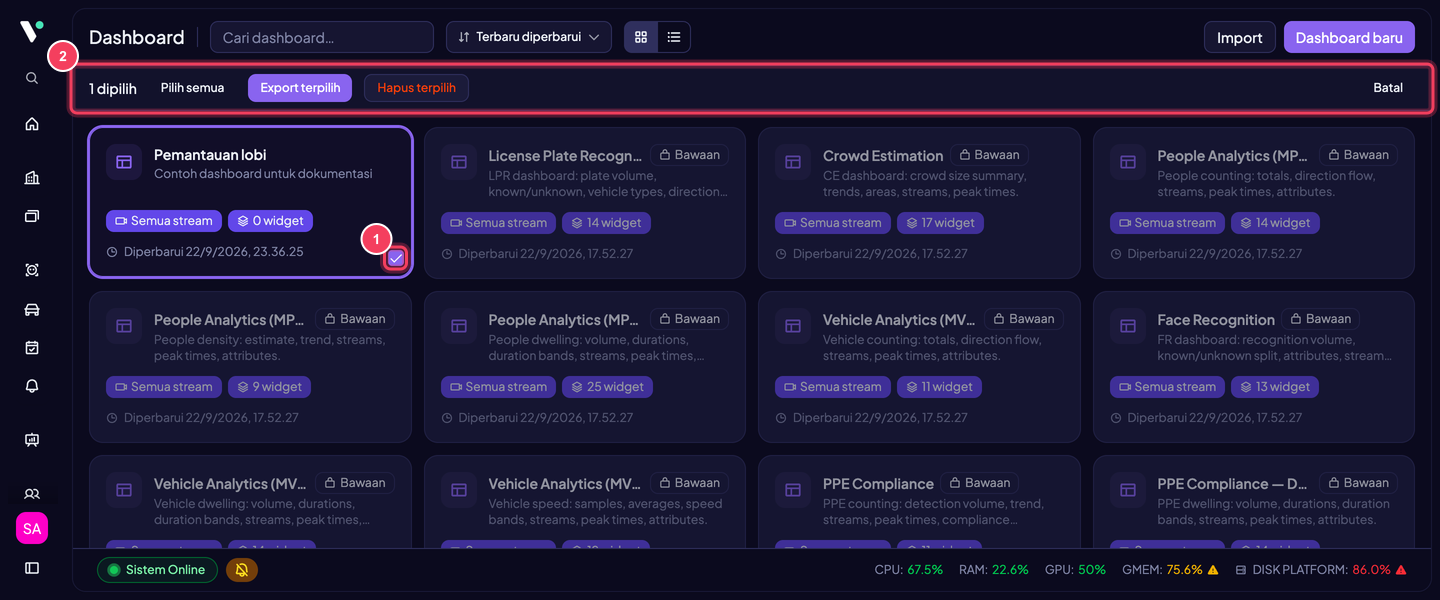The height and width of the screenshot is (600, 1440).
Task: Select the car icon in the sidebar
Action: point(32,309)
